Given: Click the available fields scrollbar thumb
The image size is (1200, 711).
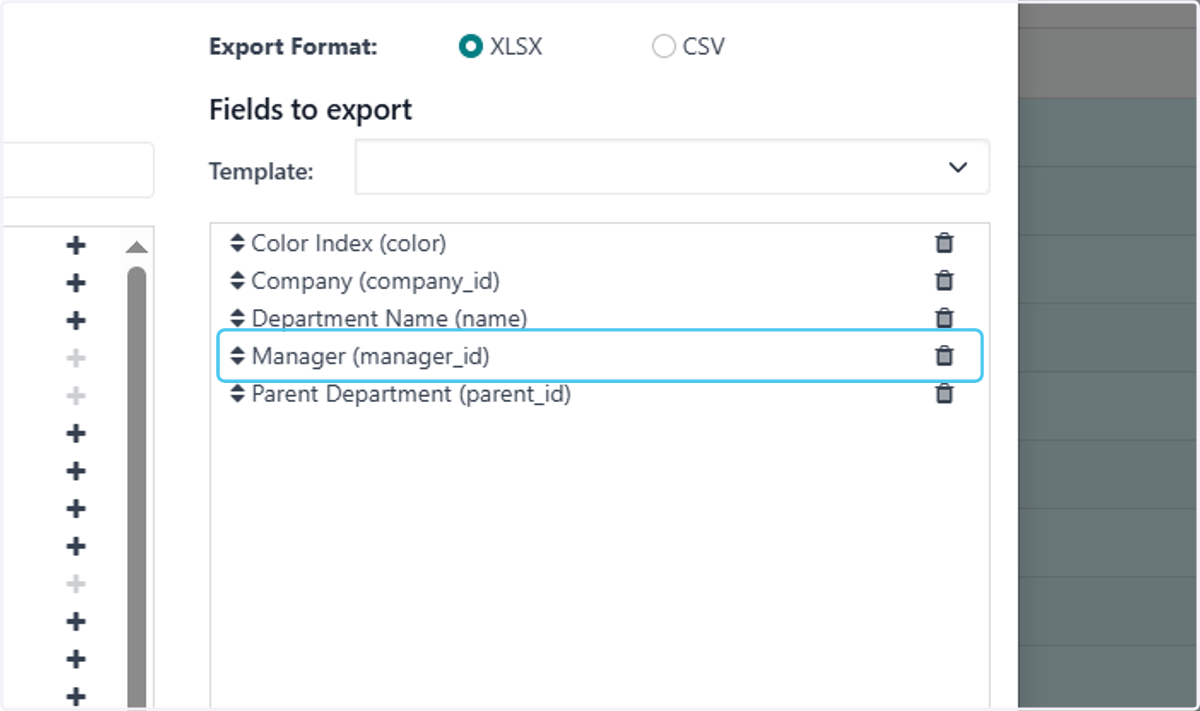Looking at the screenshot, I should click(x=137, y=488).
